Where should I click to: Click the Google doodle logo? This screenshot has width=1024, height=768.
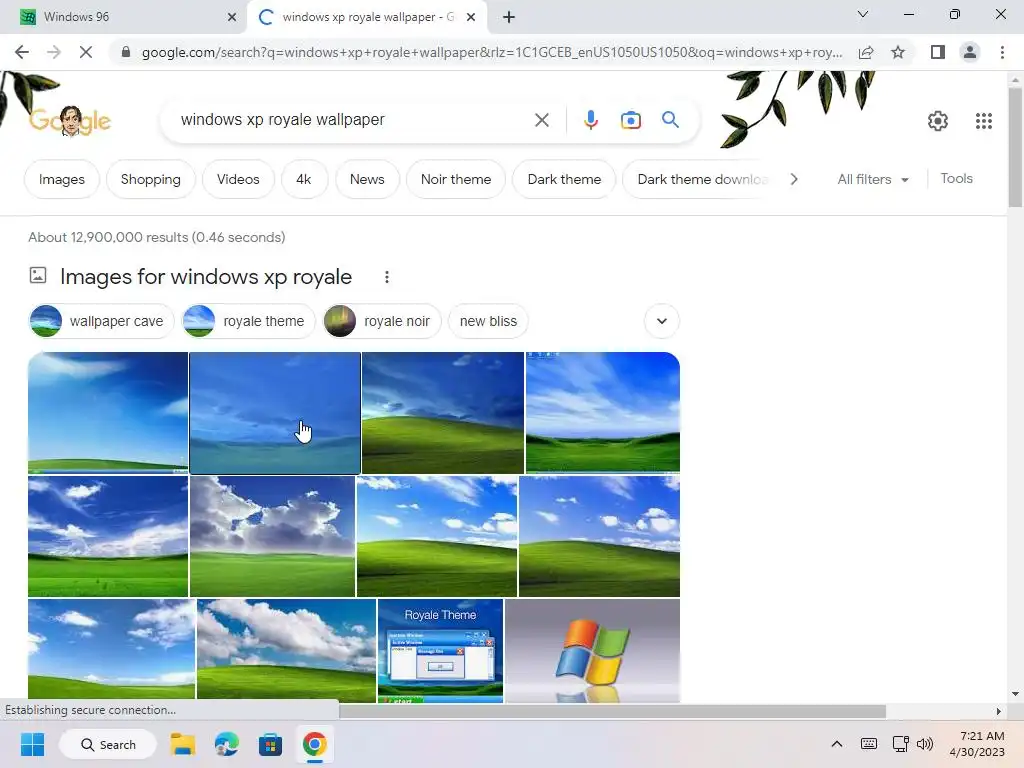70,121
